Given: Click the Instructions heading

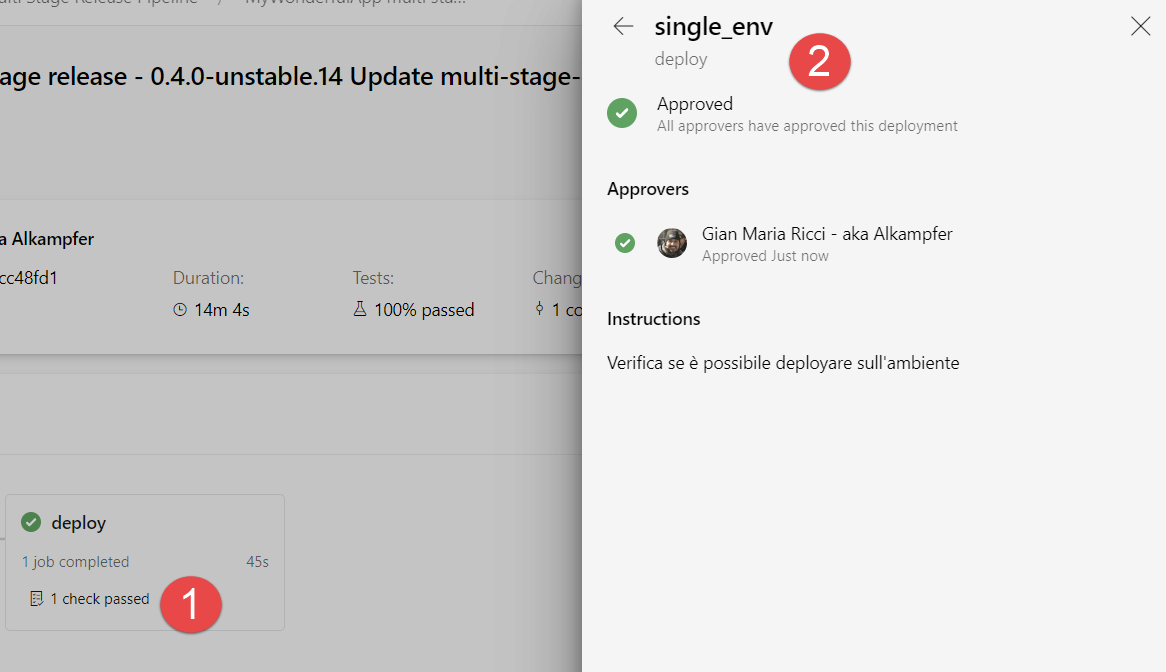Looking at the screenshot, I should pyautogui.click(x=654, y=319).
